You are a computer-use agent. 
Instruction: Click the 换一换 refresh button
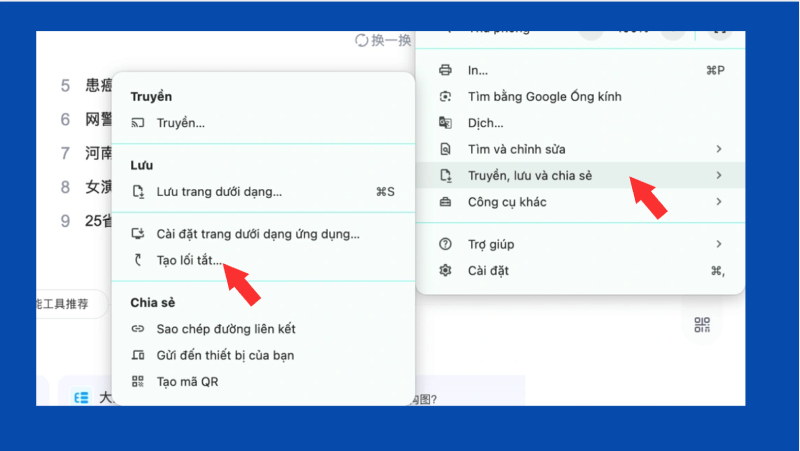click(x=383, y=41)
